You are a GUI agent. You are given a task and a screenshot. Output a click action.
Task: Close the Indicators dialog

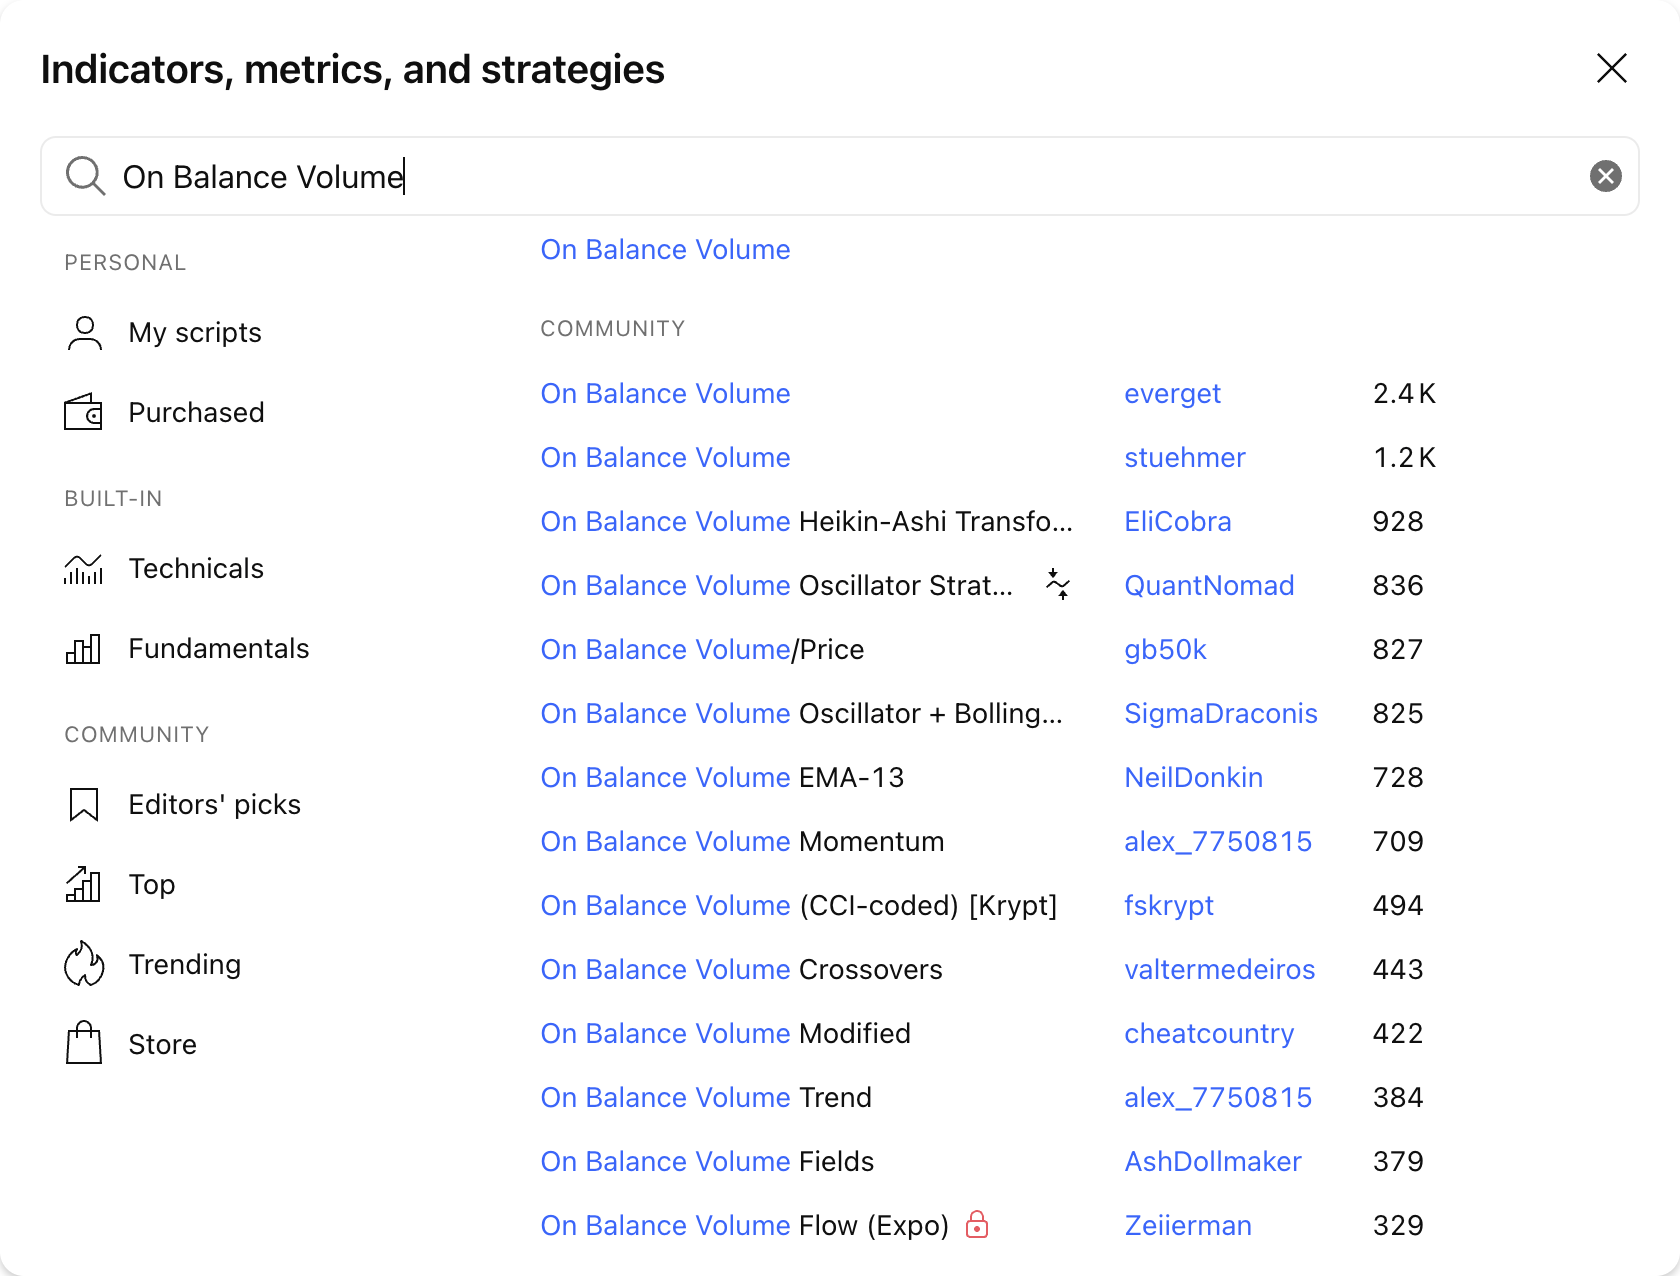(x=1611, y=68)
